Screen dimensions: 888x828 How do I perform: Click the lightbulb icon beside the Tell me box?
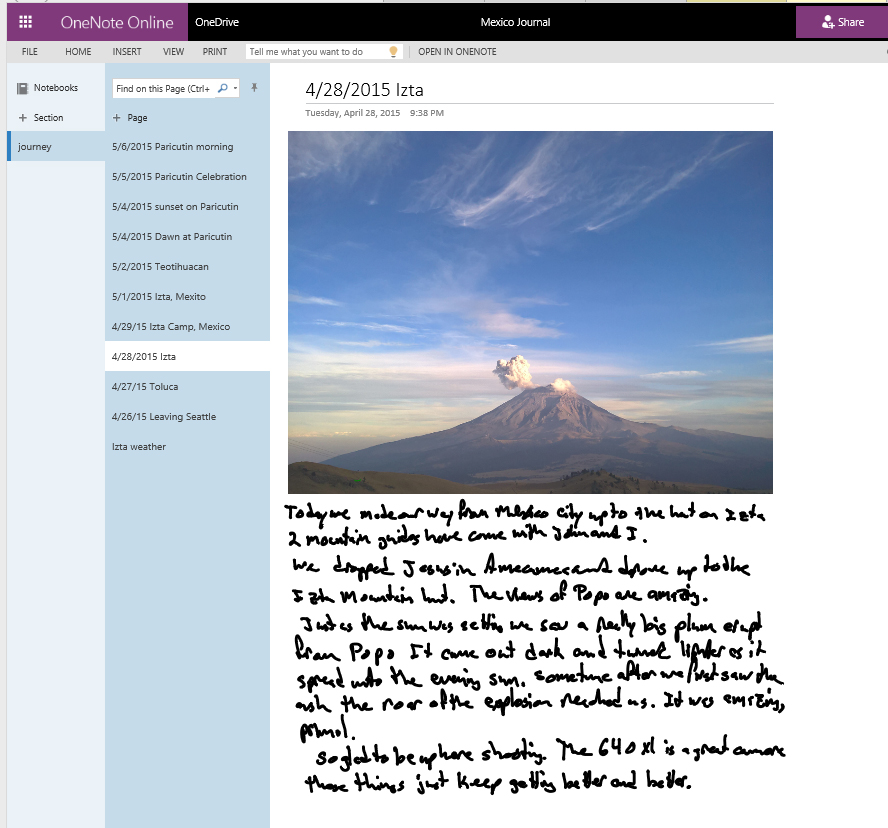click(x=393, y=51)
